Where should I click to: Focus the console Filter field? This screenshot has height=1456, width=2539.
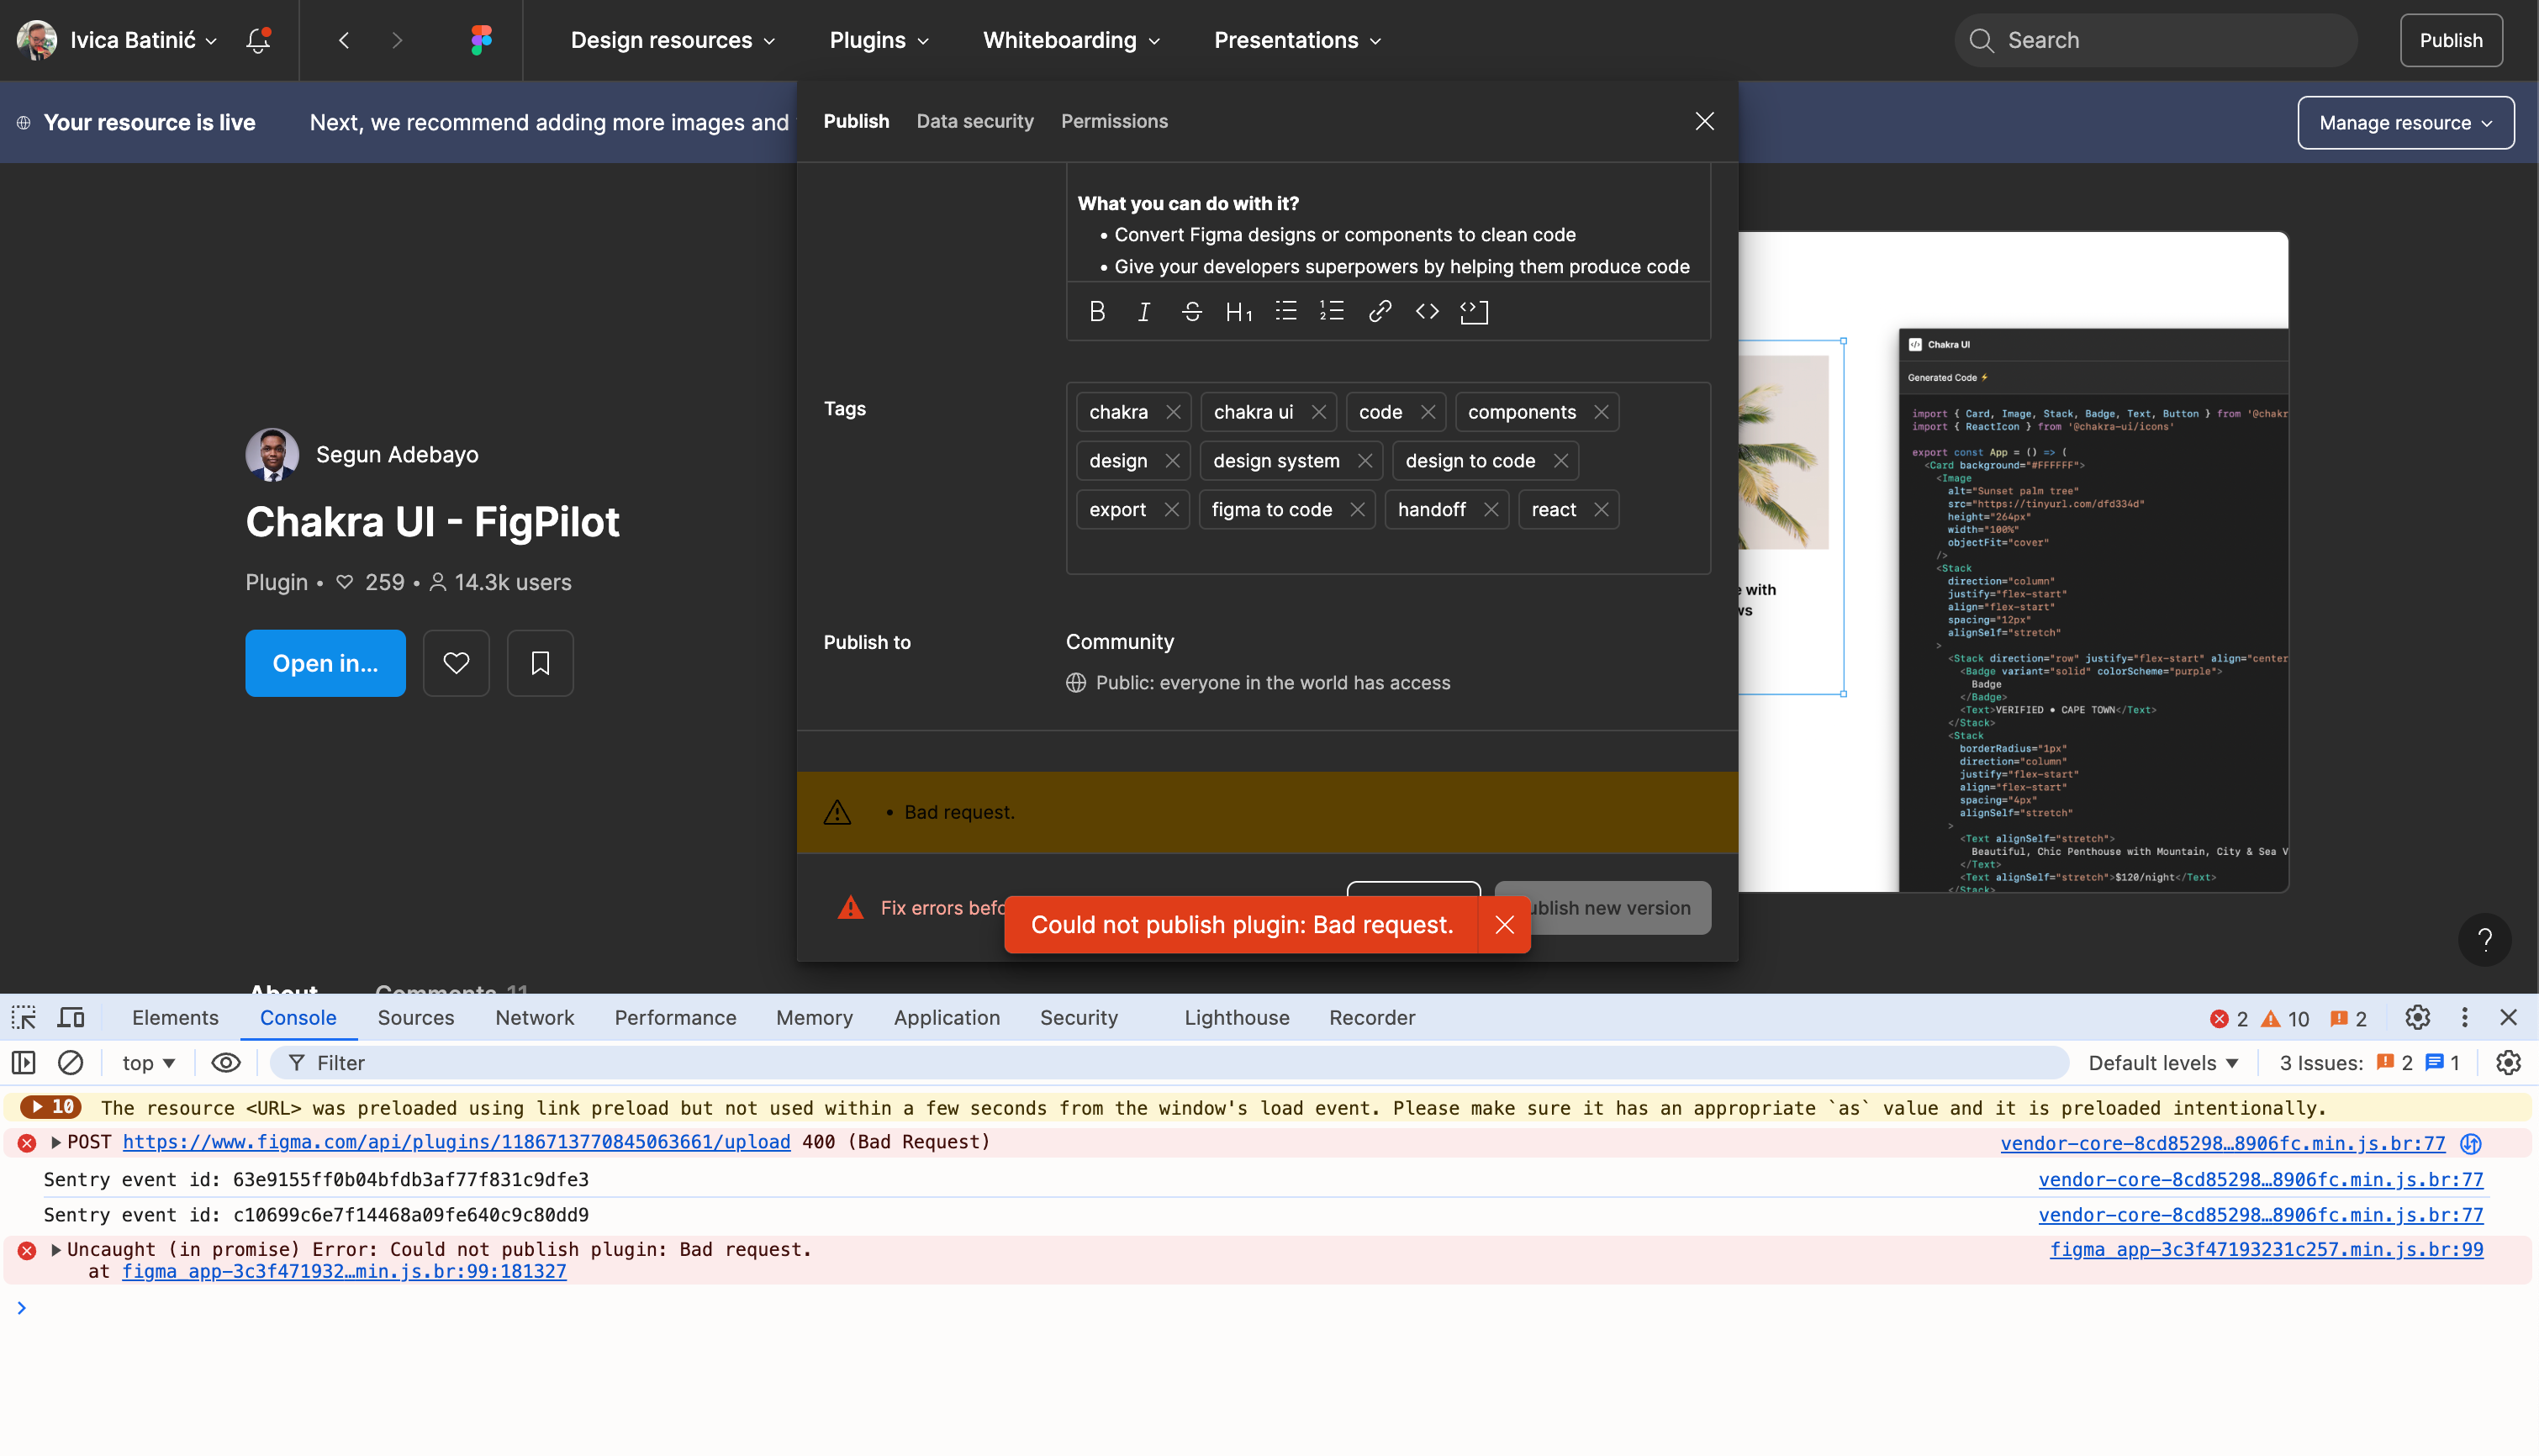[x=1170, y=1063]
